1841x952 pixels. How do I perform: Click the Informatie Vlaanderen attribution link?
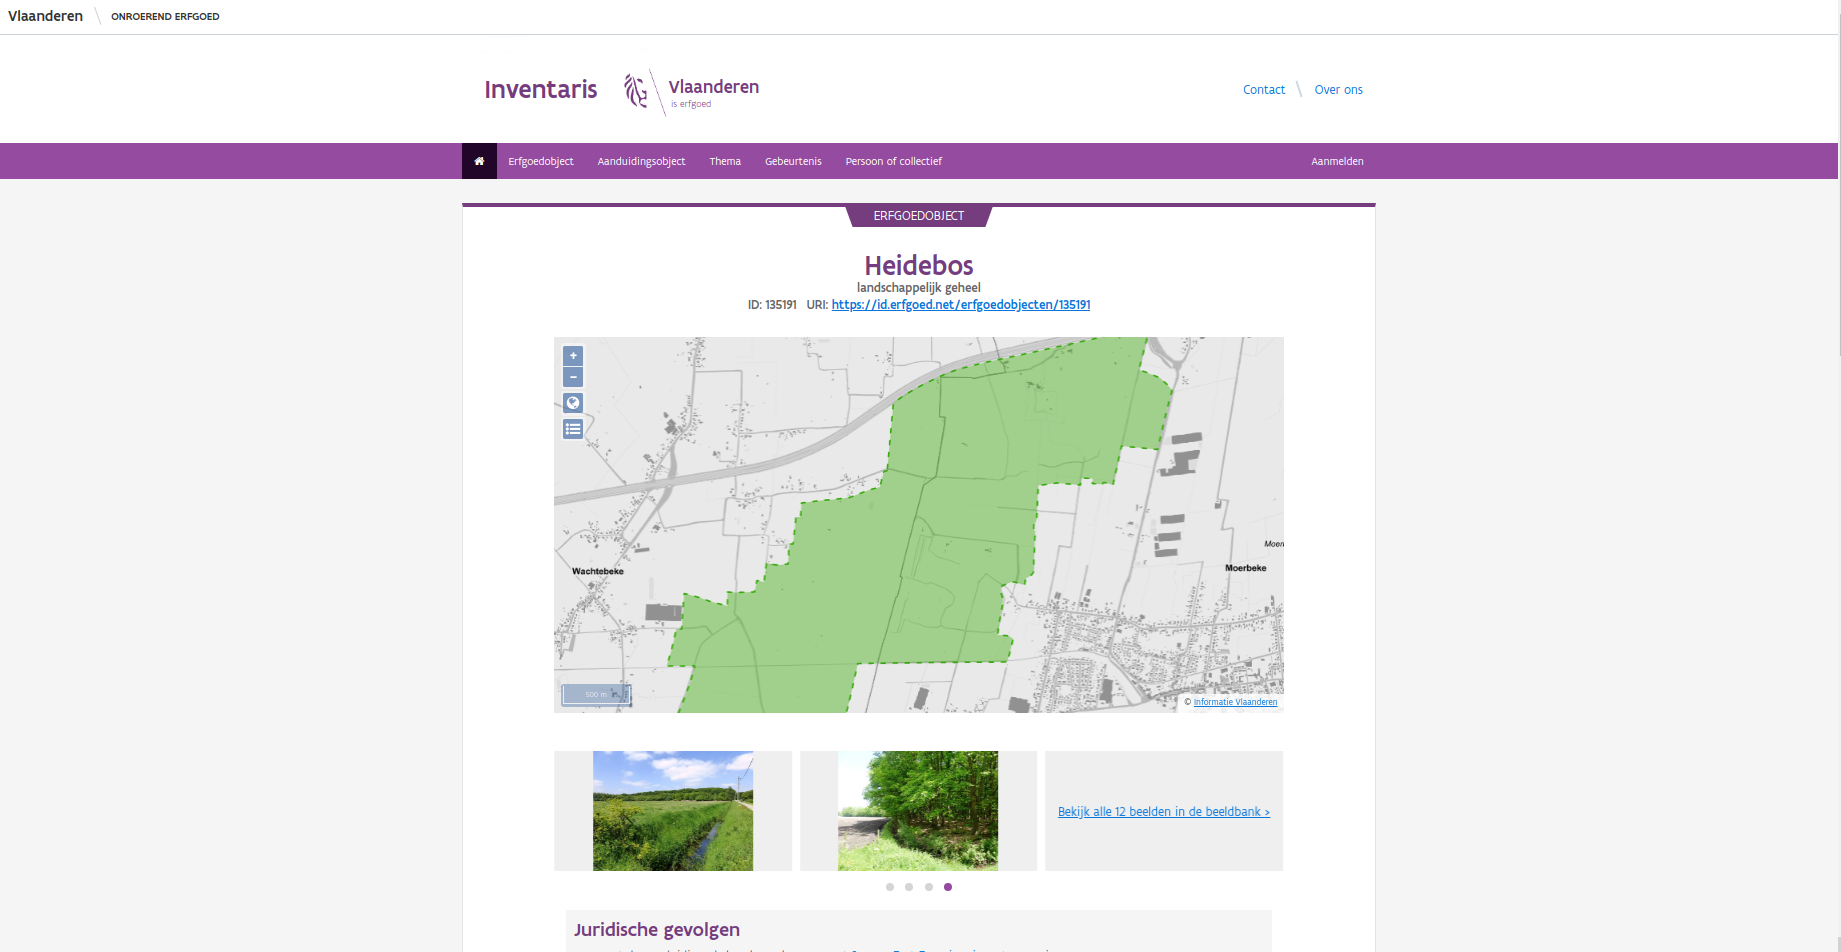[x=1235, y=702]
